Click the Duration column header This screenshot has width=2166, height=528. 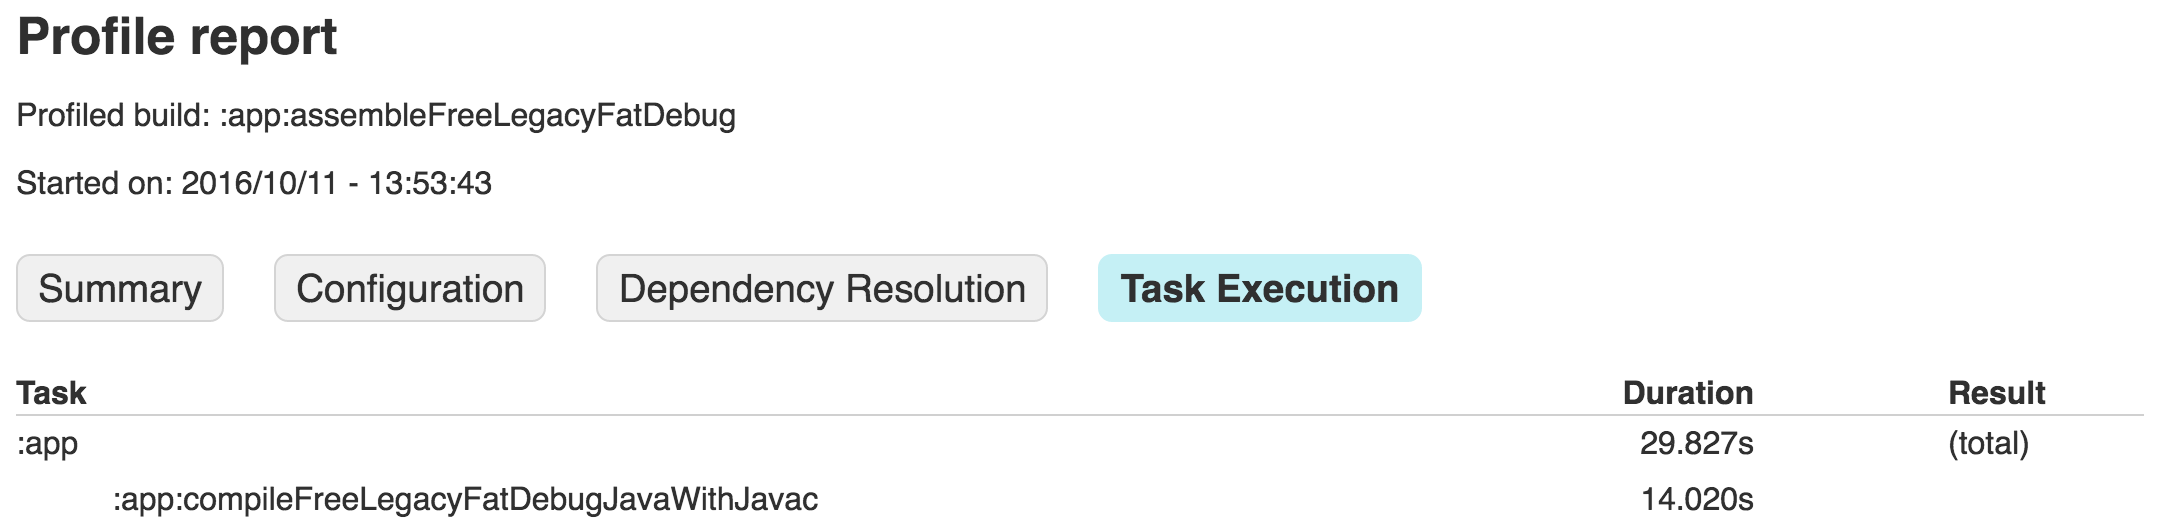point(1687,393)
